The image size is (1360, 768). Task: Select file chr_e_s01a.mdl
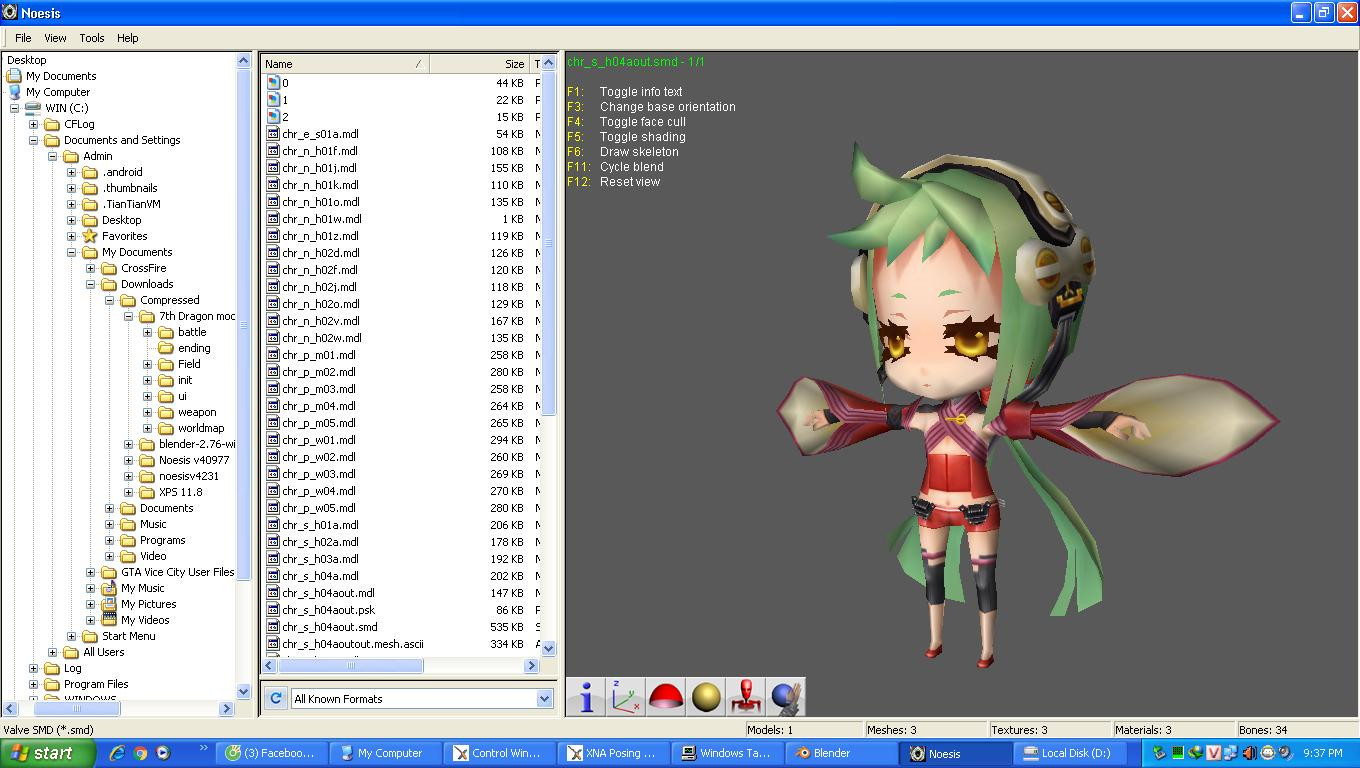(320, 134)
